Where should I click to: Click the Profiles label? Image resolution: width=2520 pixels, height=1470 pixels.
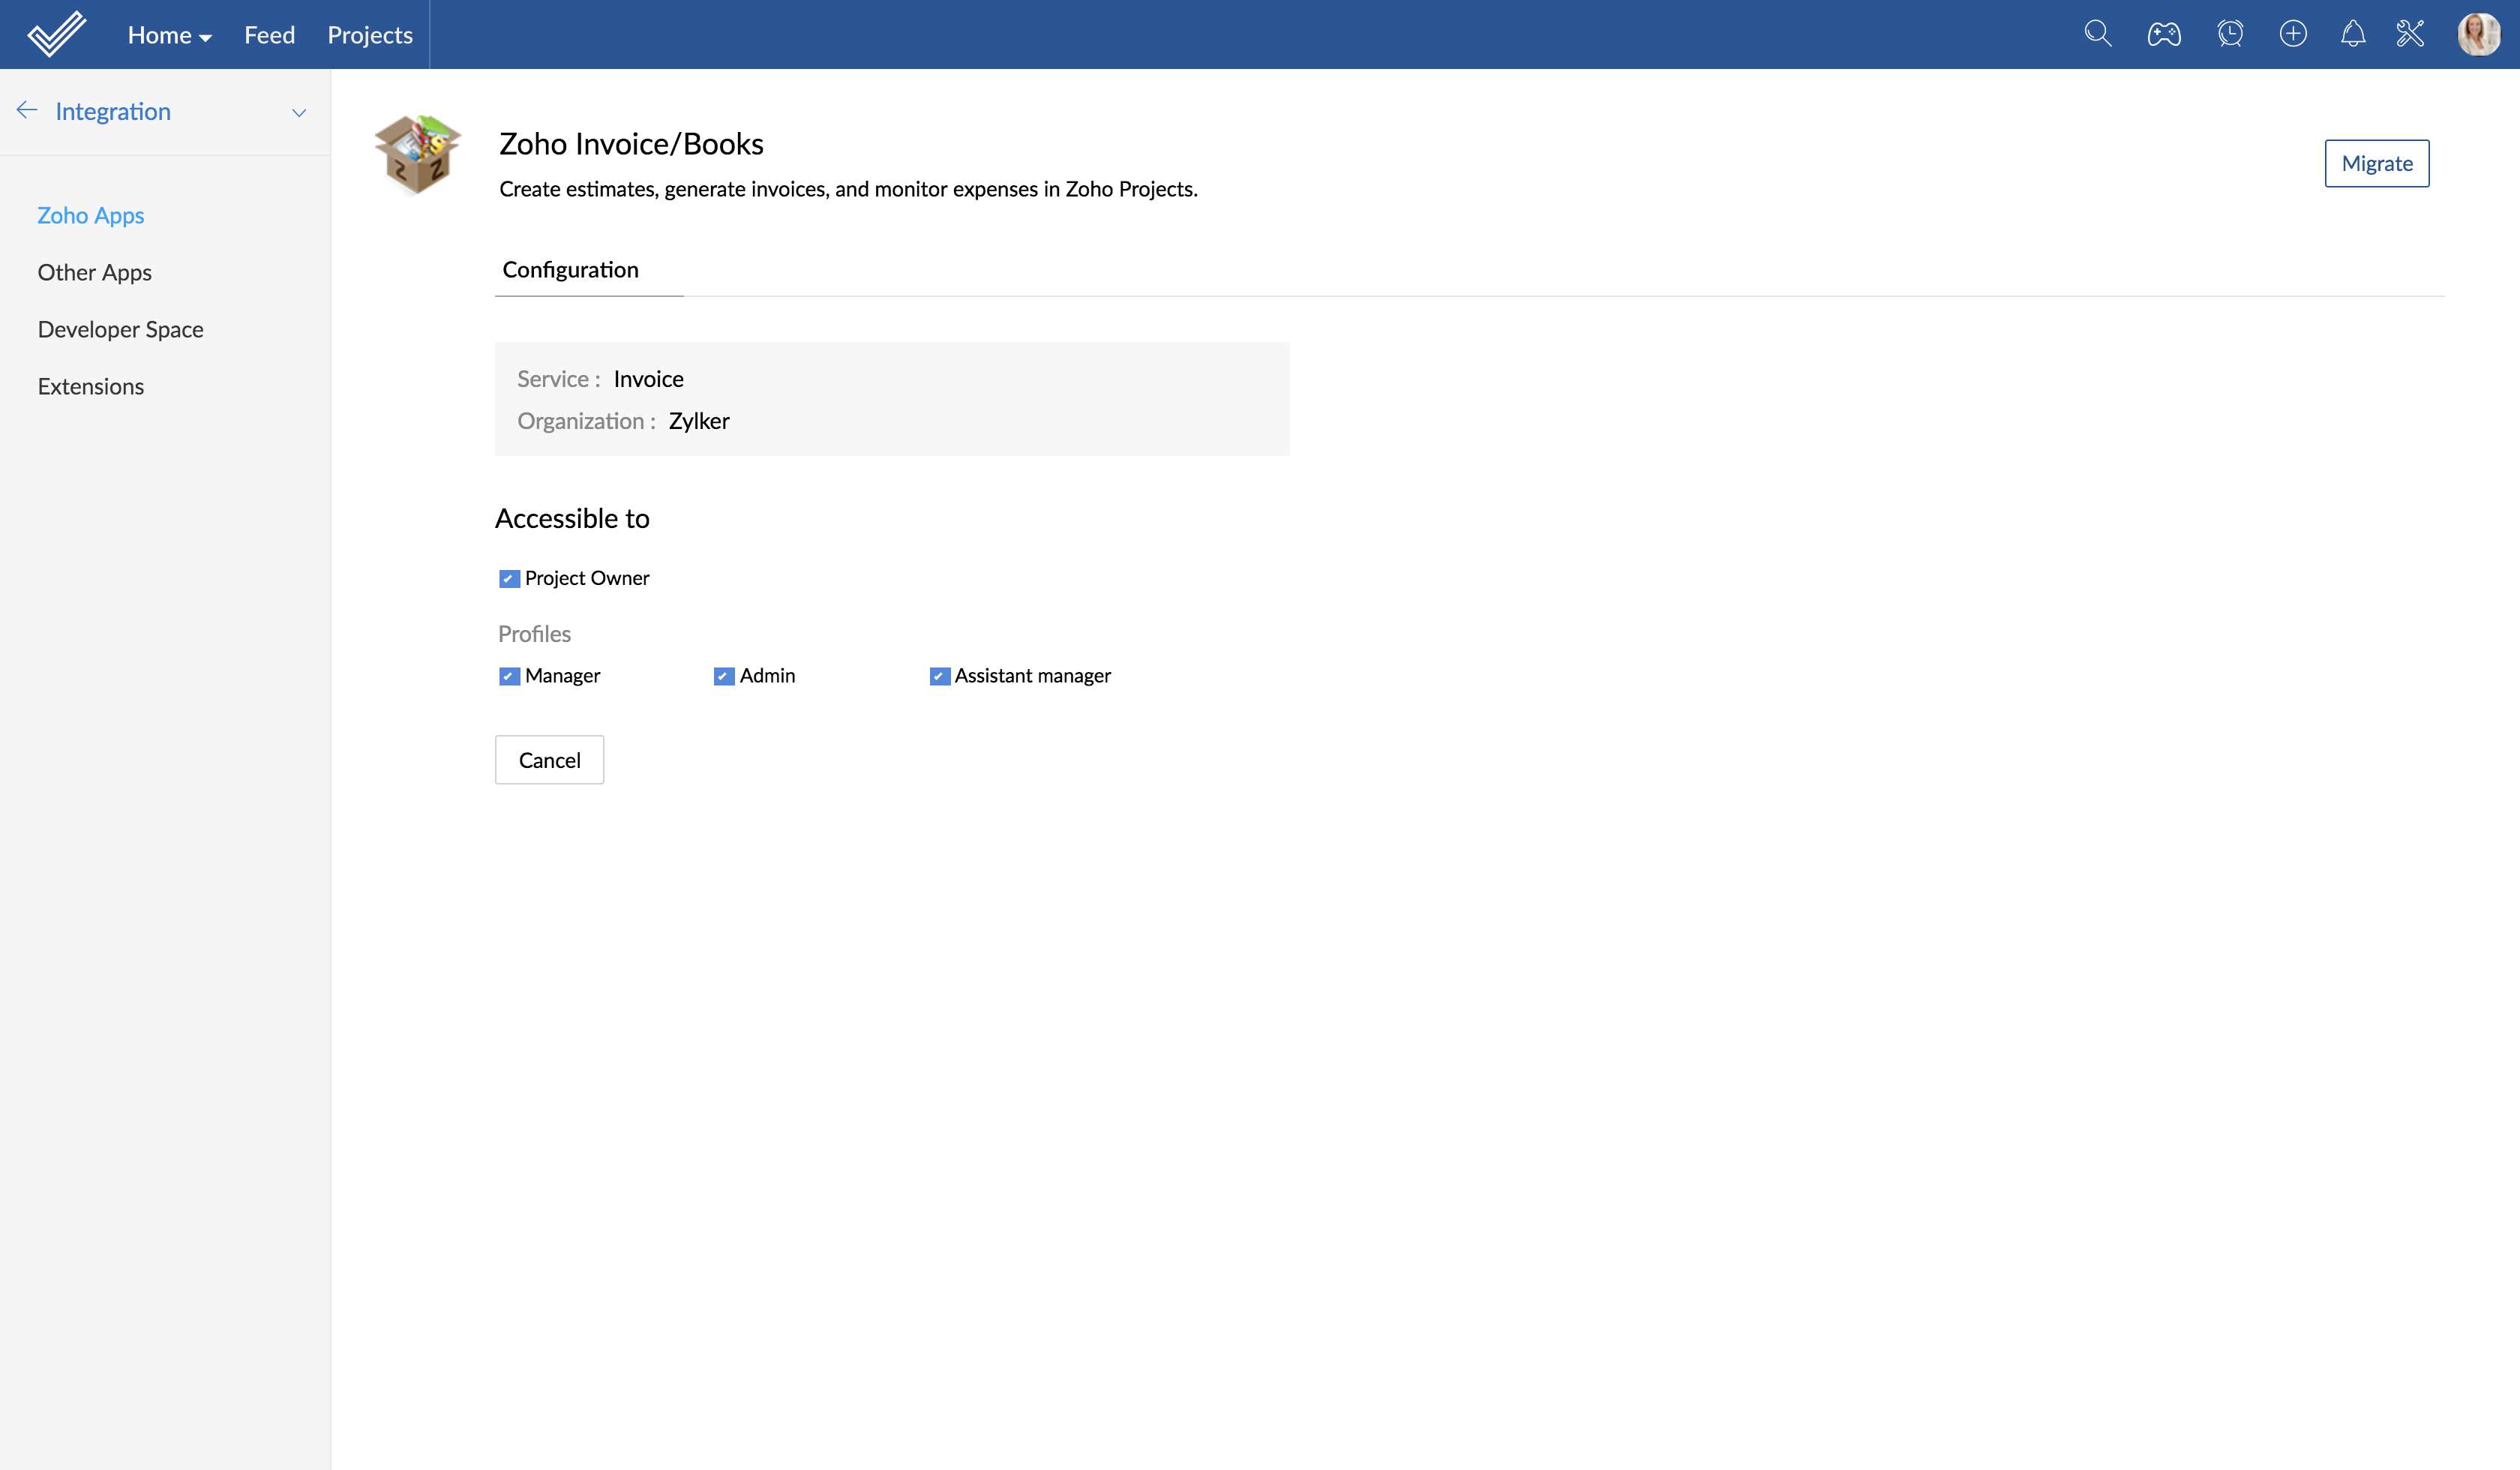535,634
